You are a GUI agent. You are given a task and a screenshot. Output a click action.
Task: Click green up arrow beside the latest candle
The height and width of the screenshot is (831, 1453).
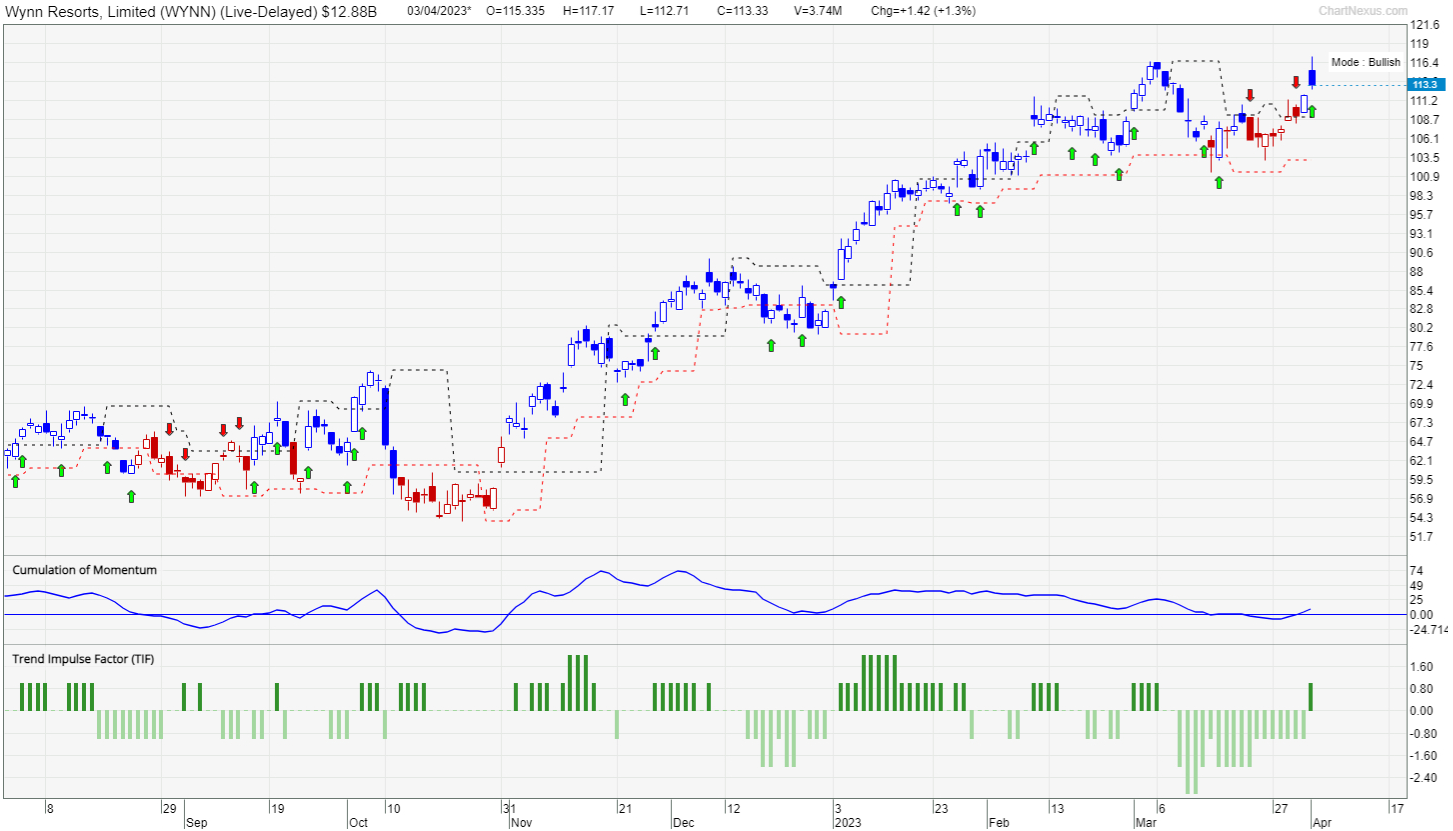(x=1312, y=111)
